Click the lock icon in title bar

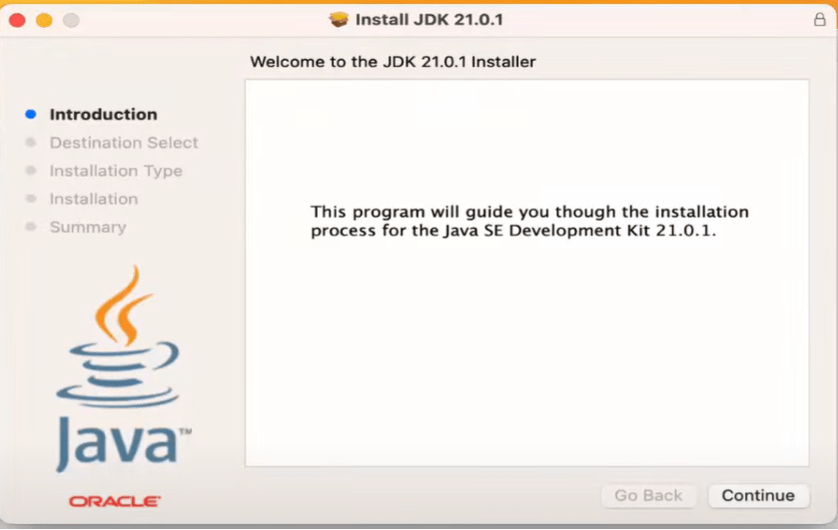[x=820, y=20]
